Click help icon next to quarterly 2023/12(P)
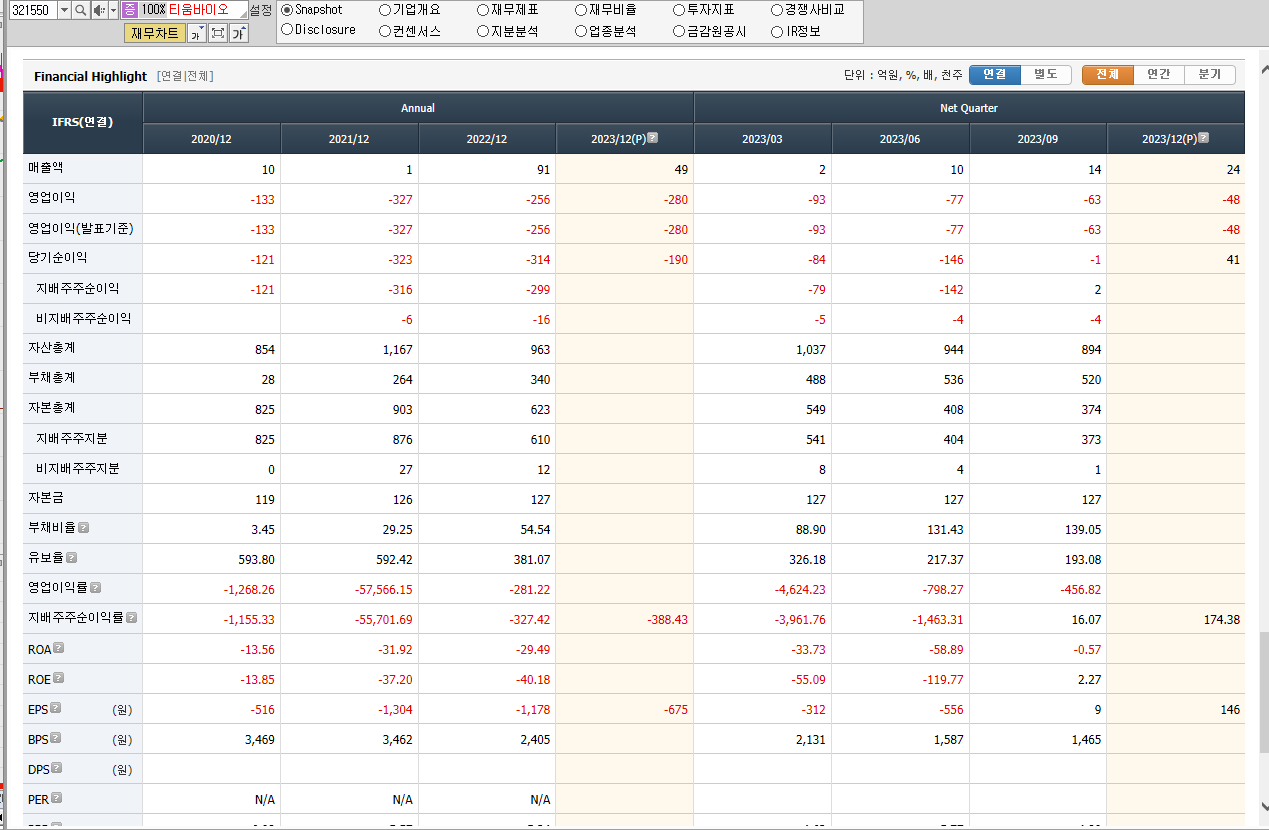This screenshot has height=830, width=1269. [x=1203, y=138]
